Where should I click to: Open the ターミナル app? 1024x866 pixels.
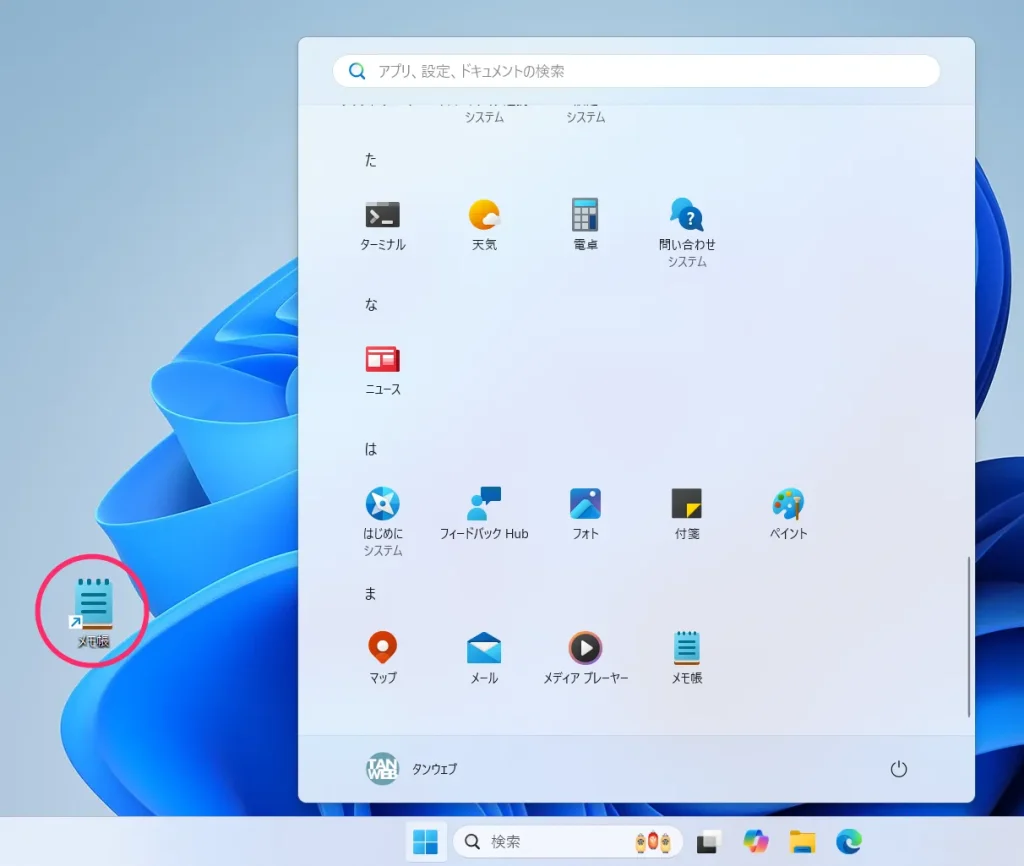click(x=383, y=226)
